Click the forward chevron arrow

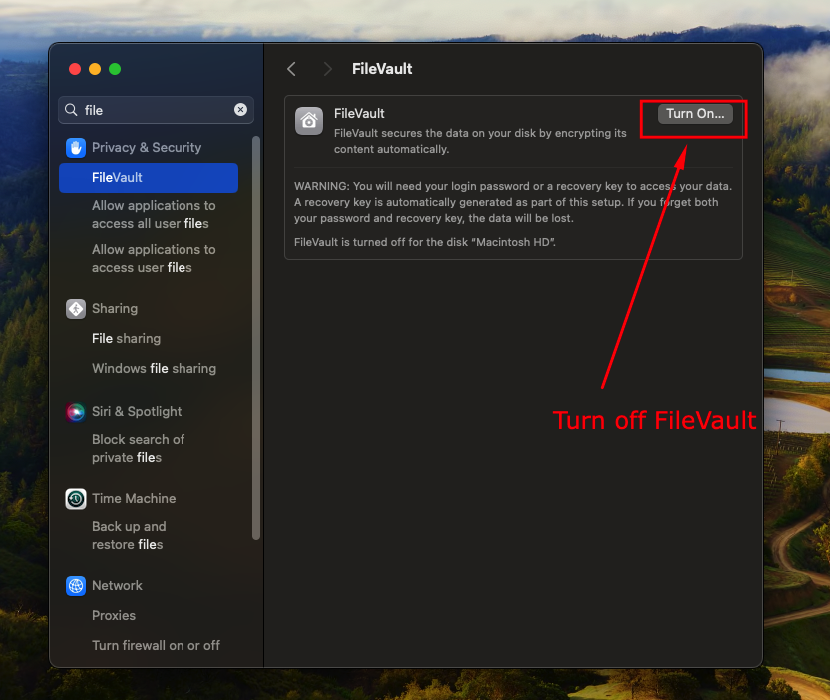point(327,69)
